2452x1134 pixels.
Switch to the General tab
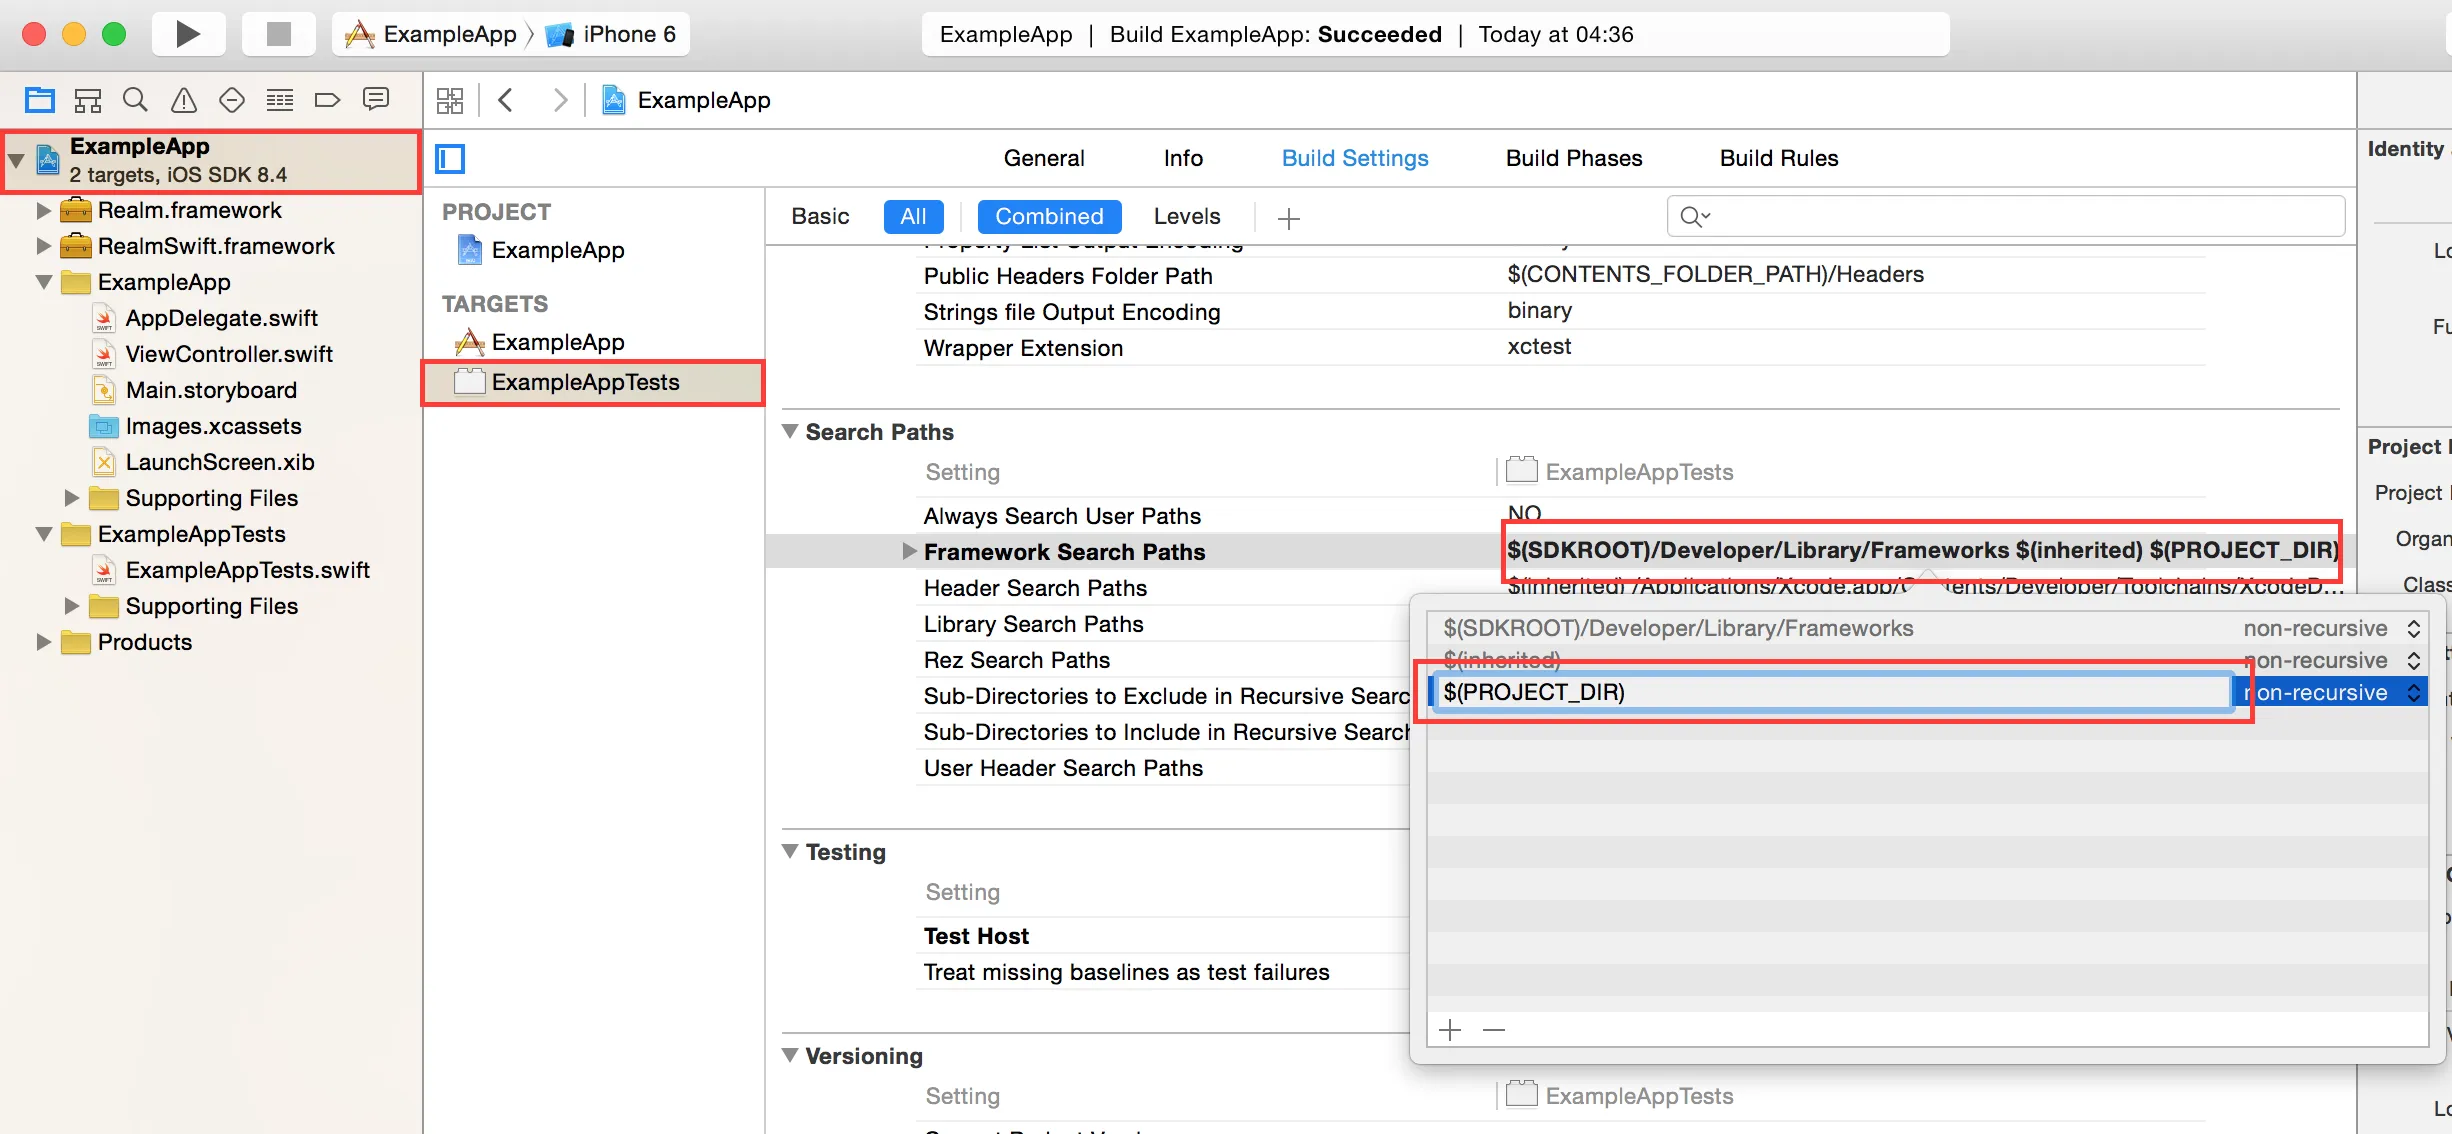(x=1043, y=159)
